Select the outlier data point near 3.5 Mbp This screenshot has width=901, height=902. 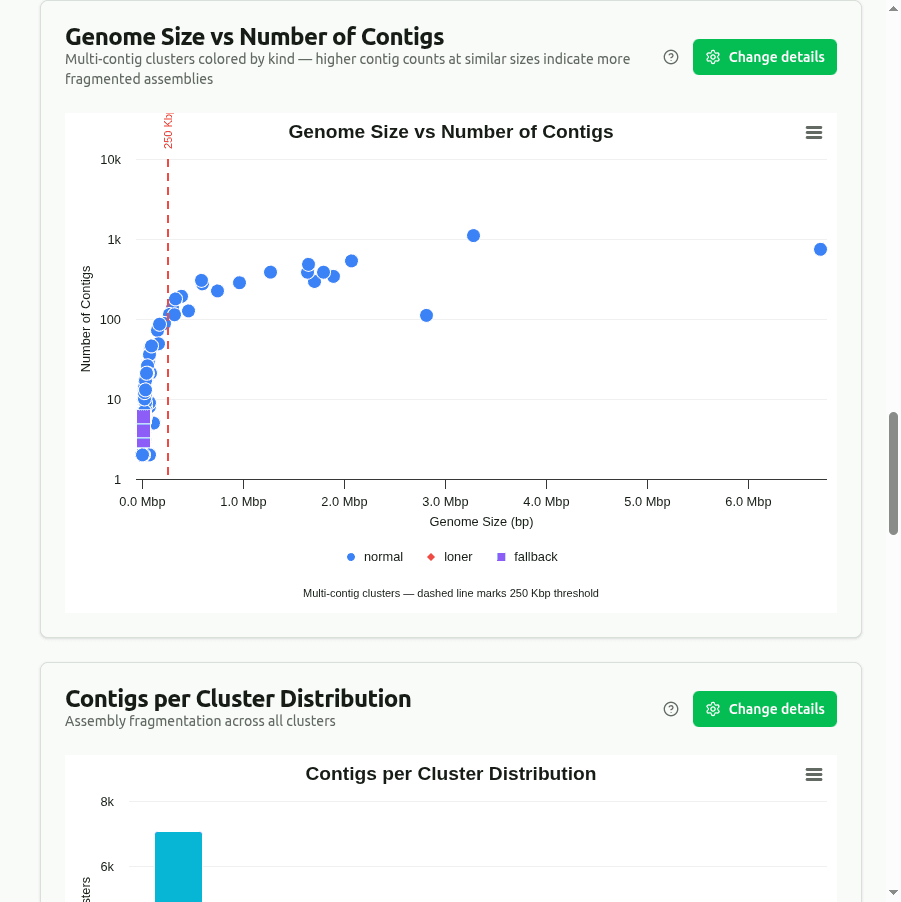click(x=473, y=235)
